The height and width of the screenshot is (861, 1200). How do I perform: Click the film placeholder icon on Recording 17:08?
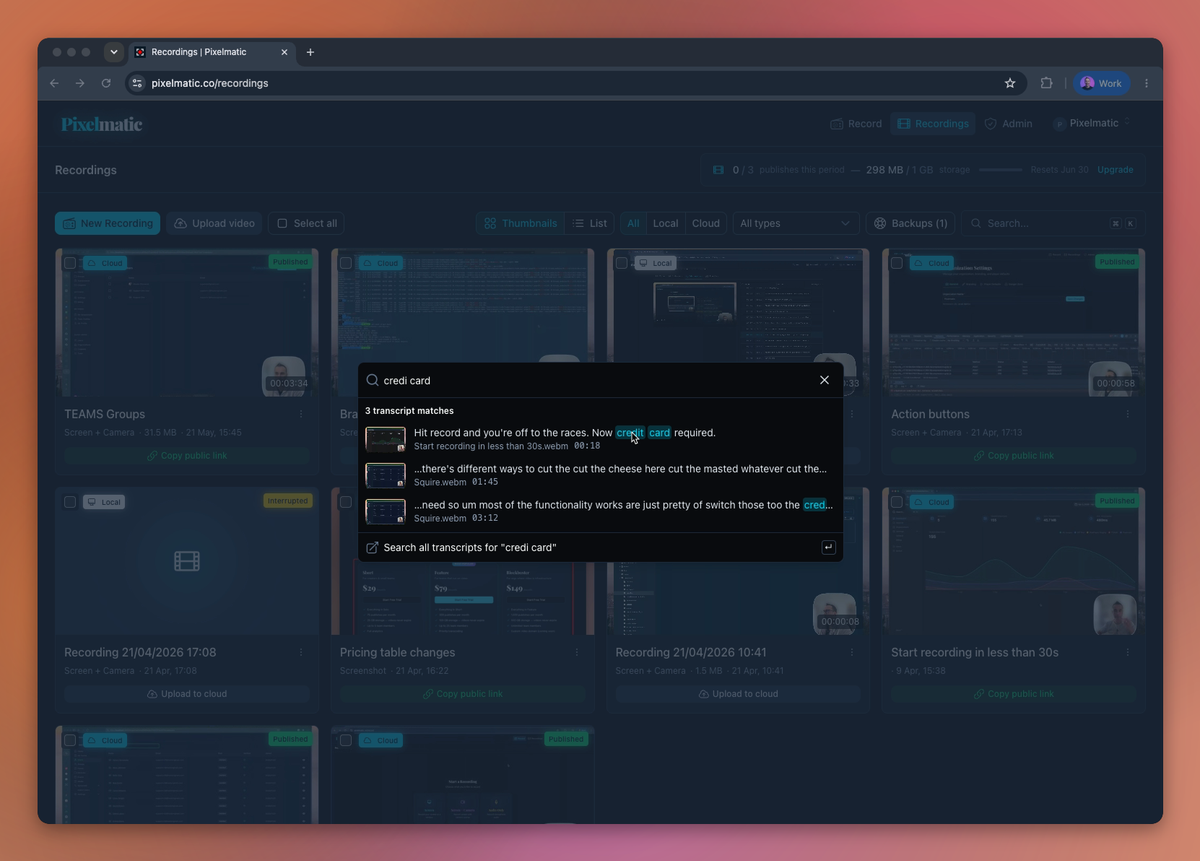click(x=187, y=561)
